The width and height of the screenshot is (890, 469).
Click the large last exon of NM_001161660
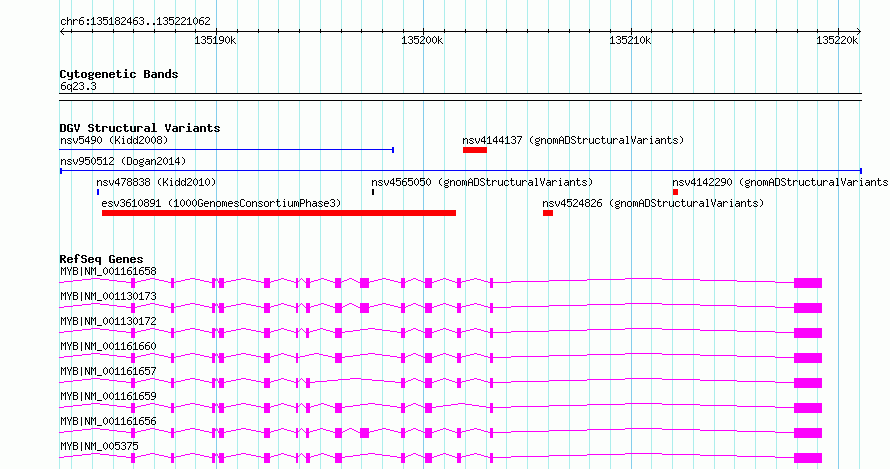(x=808, y=358)
